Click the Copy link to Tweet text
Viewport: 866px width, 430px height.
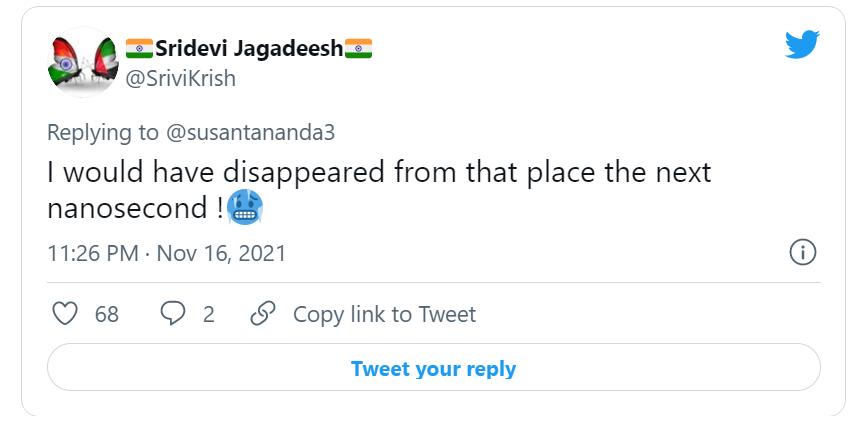point(384,314)
